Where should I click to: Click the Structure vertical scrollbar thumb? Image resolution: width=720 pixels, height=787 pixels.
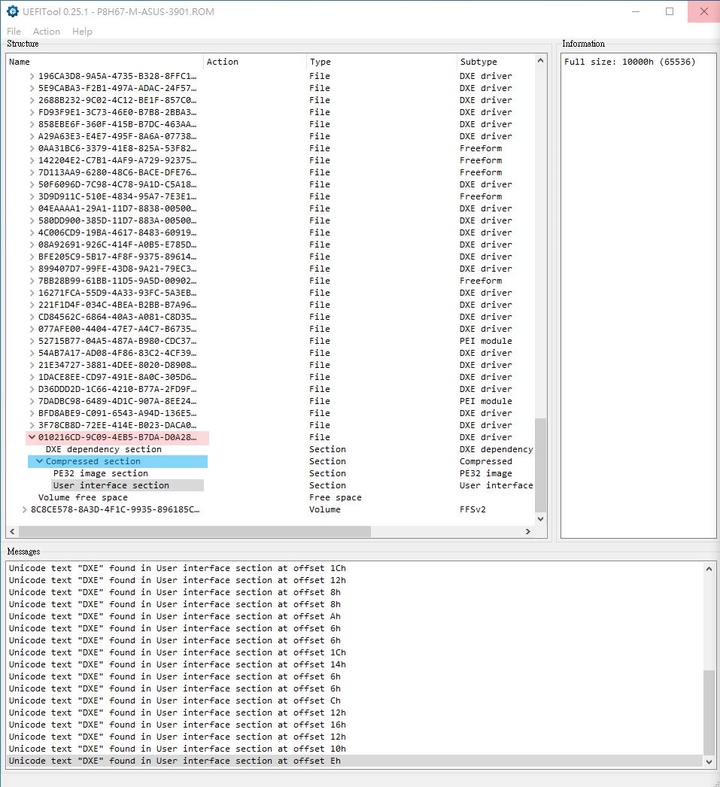coord(540,465)
